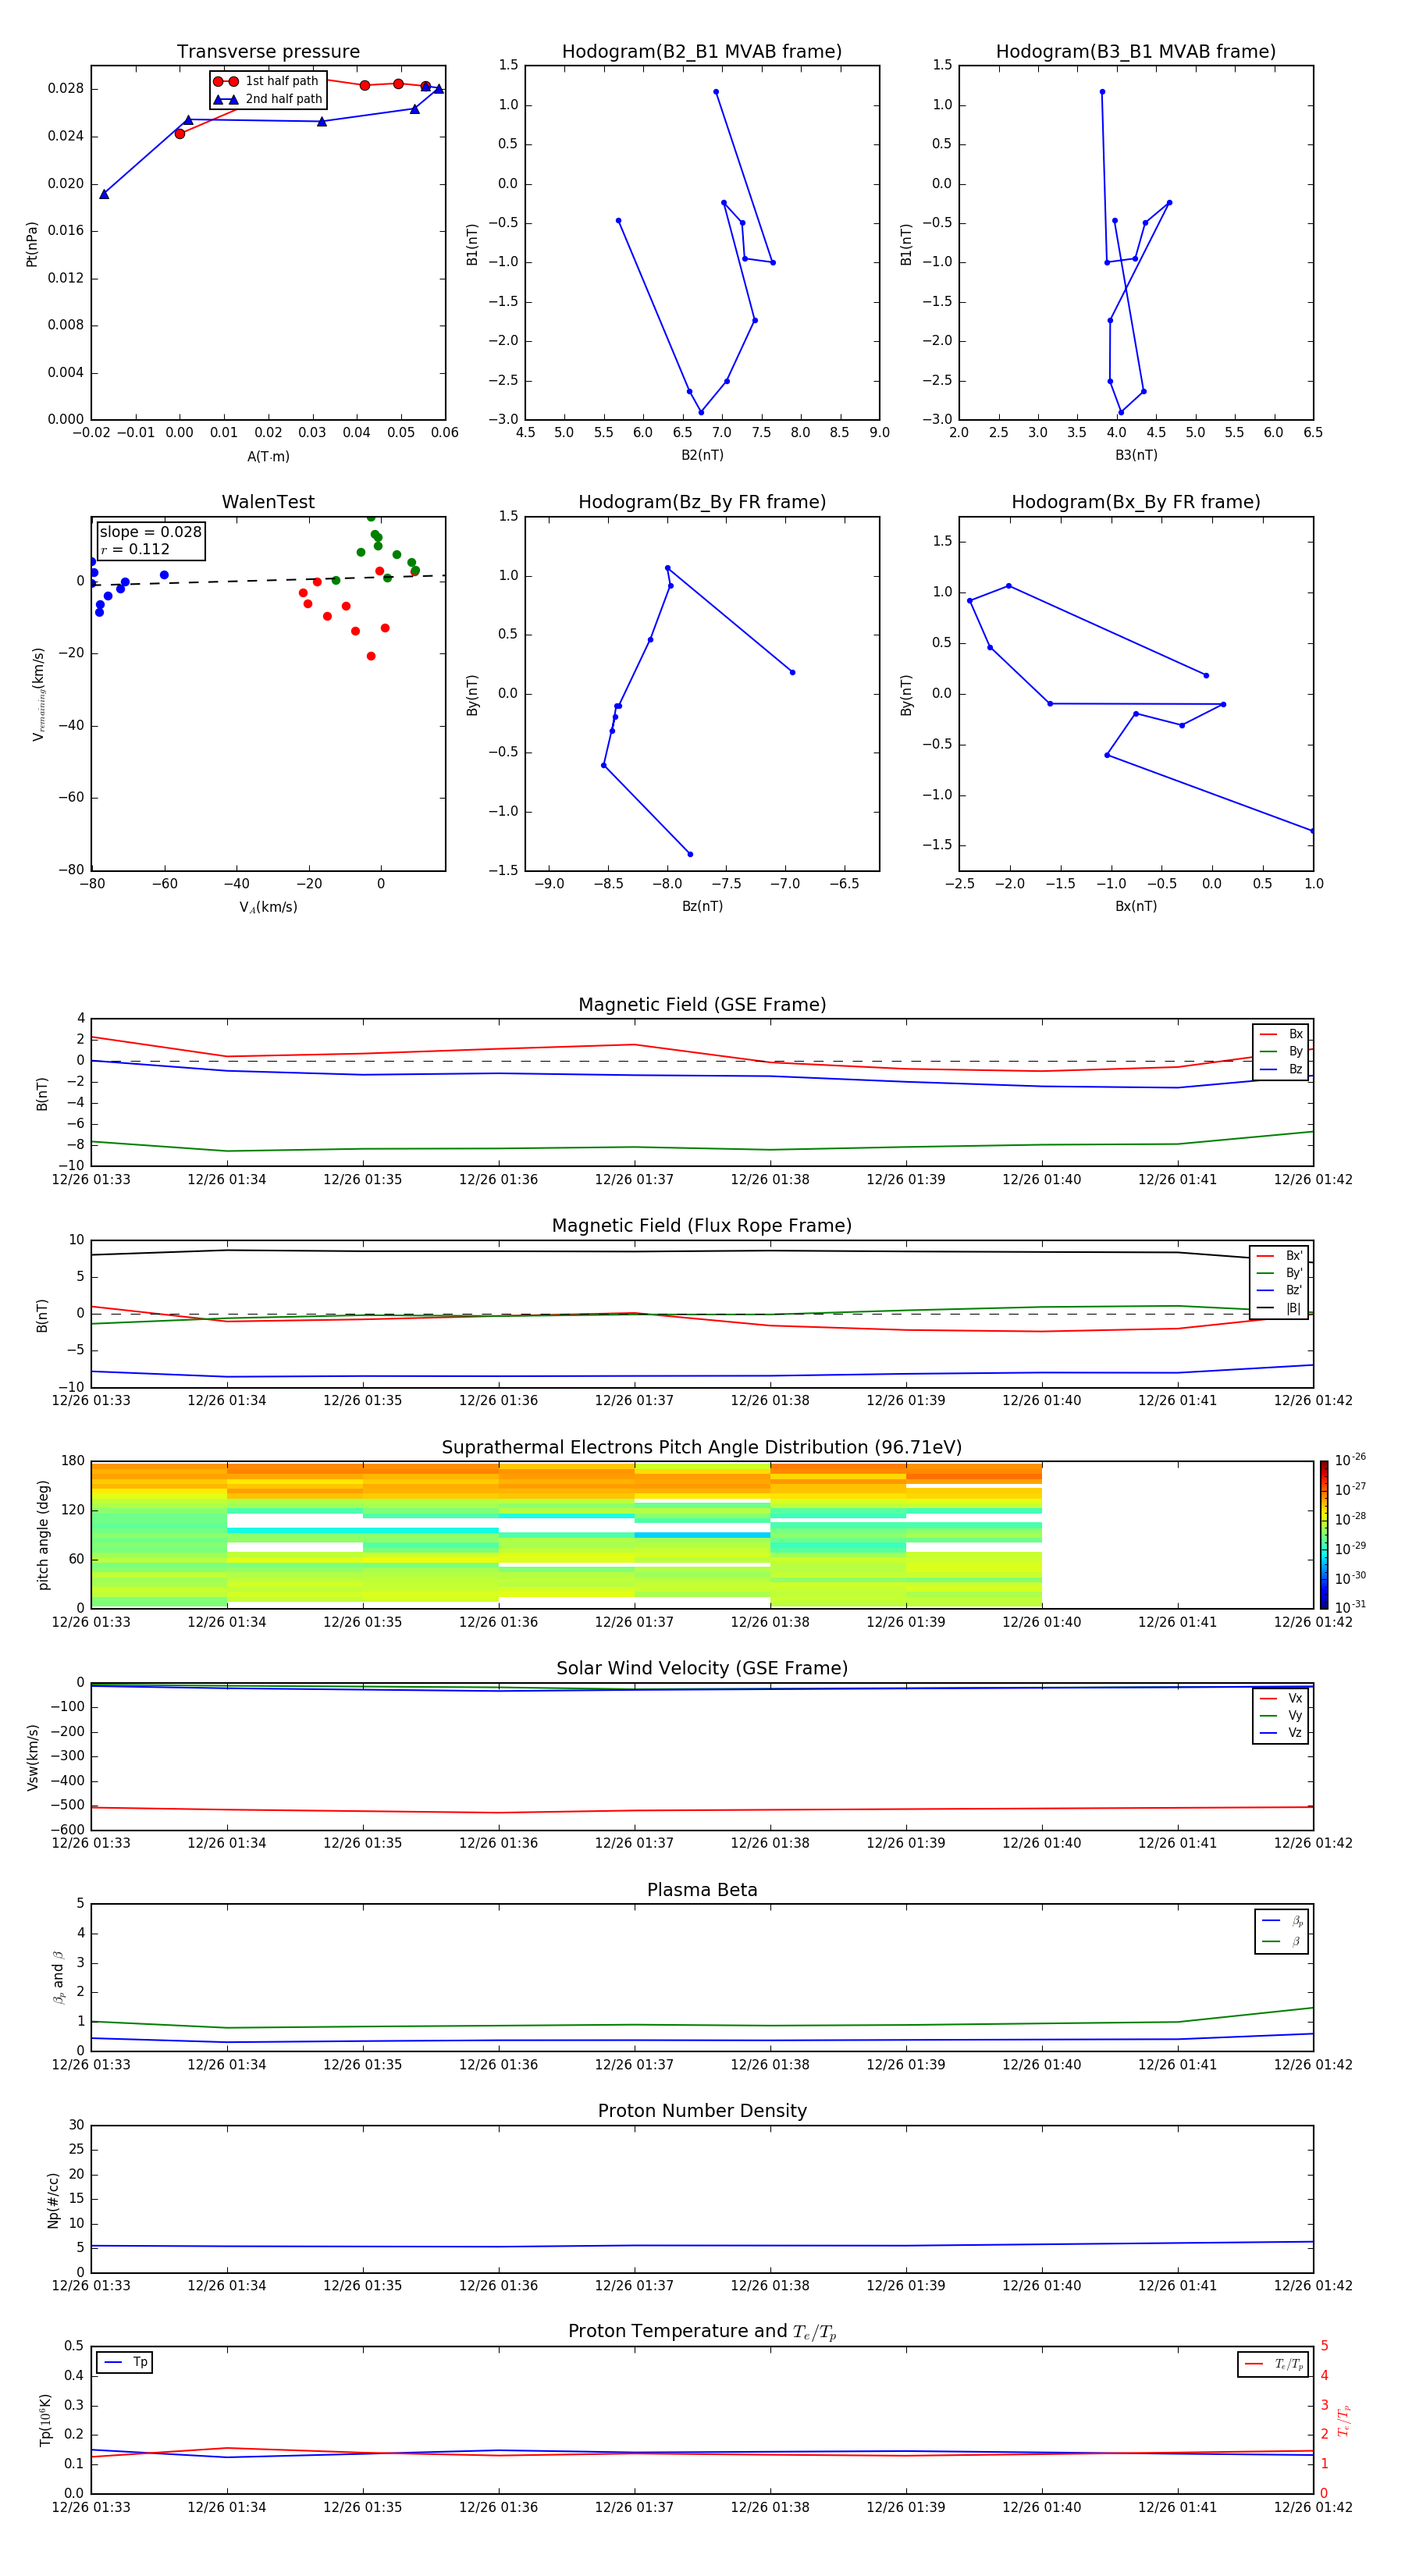This screenshot has width=1405, height=2576.
Task: Click the Vz legend entry in velocity plot
Action: pos(1281,1733)
